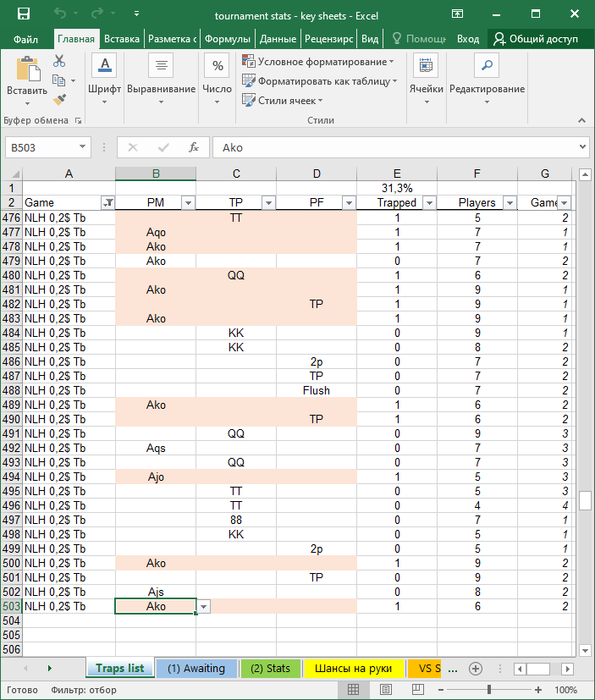Collapse the ribbon with the chevron
595x700 pixels.
pos(582,120)
